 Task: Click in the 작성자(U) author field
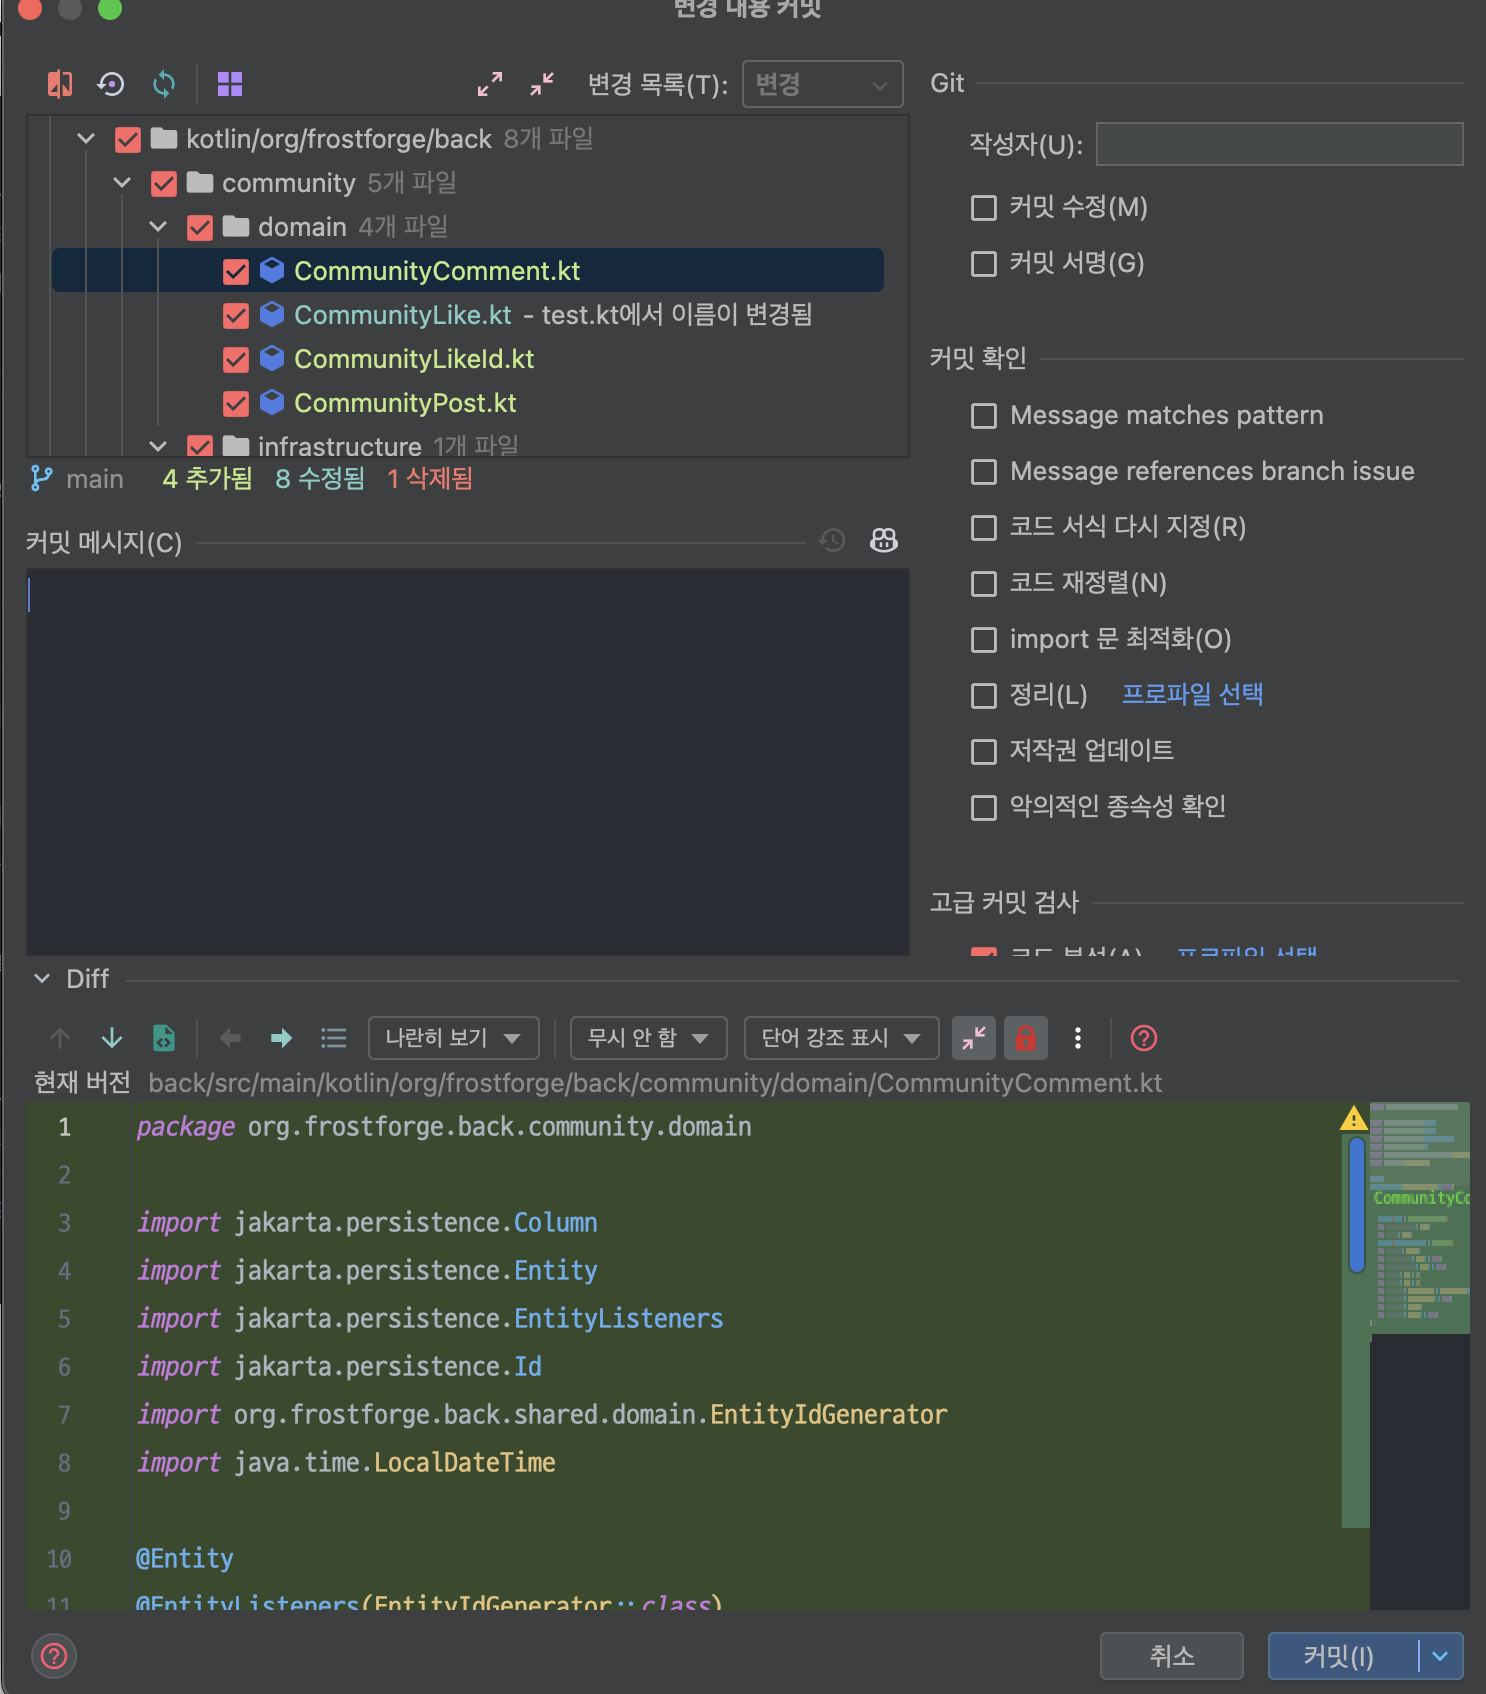click(1279, 144)
